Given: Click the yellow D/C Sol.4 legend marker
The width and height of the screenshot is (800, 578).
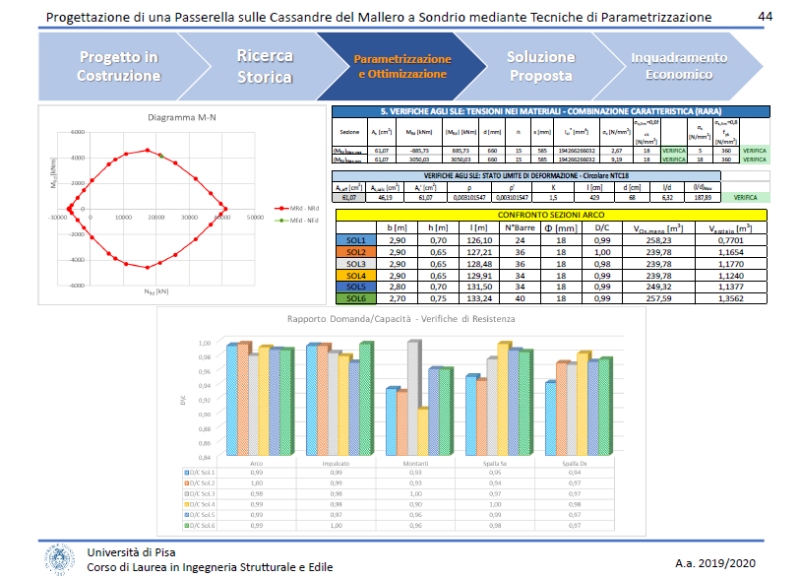Looking at the screenshot, I should tap(186, 503).
